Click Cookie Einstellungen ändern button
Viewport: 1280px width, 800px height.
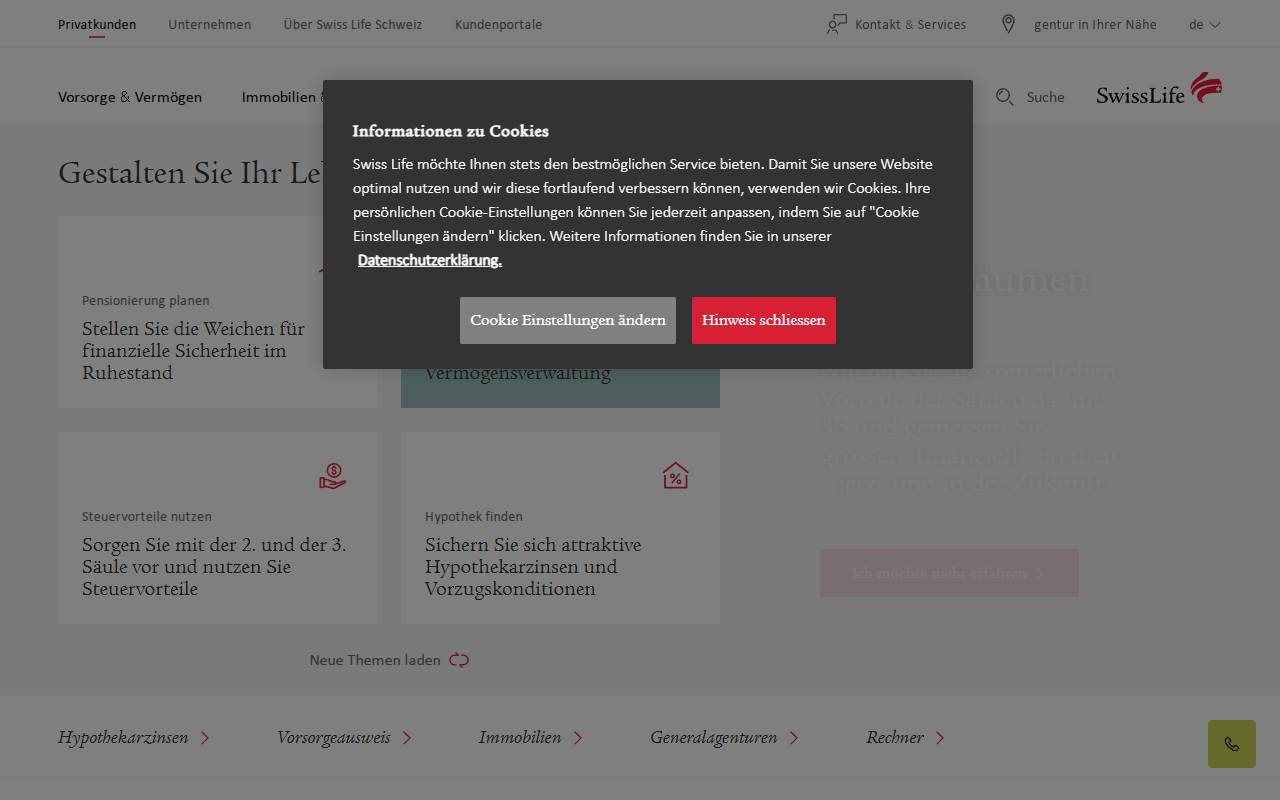click(x=568, y=320)
